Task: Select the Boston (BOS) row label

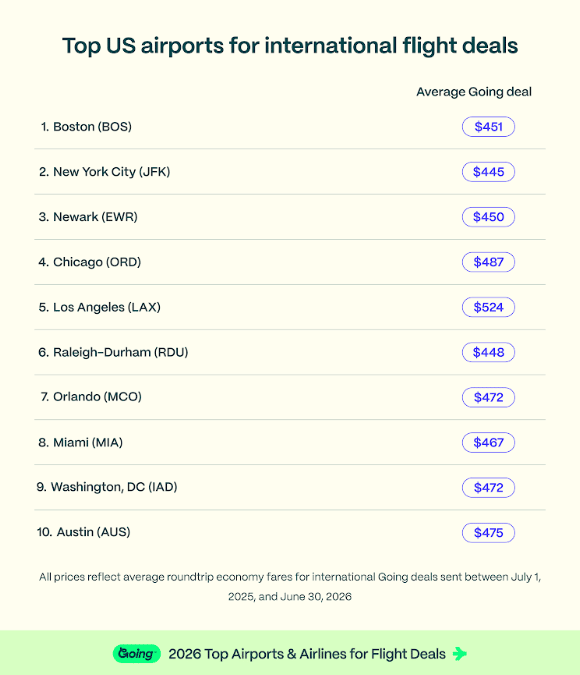Action: [x=86, y=127]
